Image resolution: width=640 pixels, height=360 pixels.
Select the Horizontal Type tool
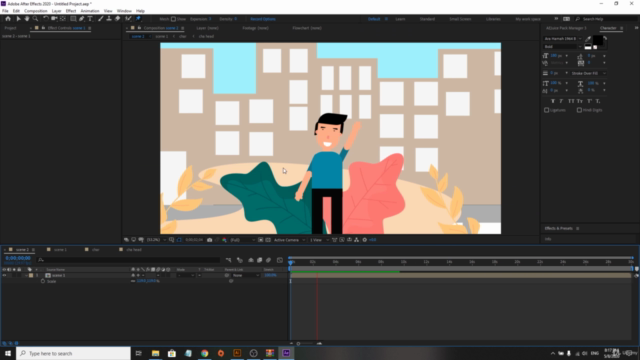click(x=90, y=19)
